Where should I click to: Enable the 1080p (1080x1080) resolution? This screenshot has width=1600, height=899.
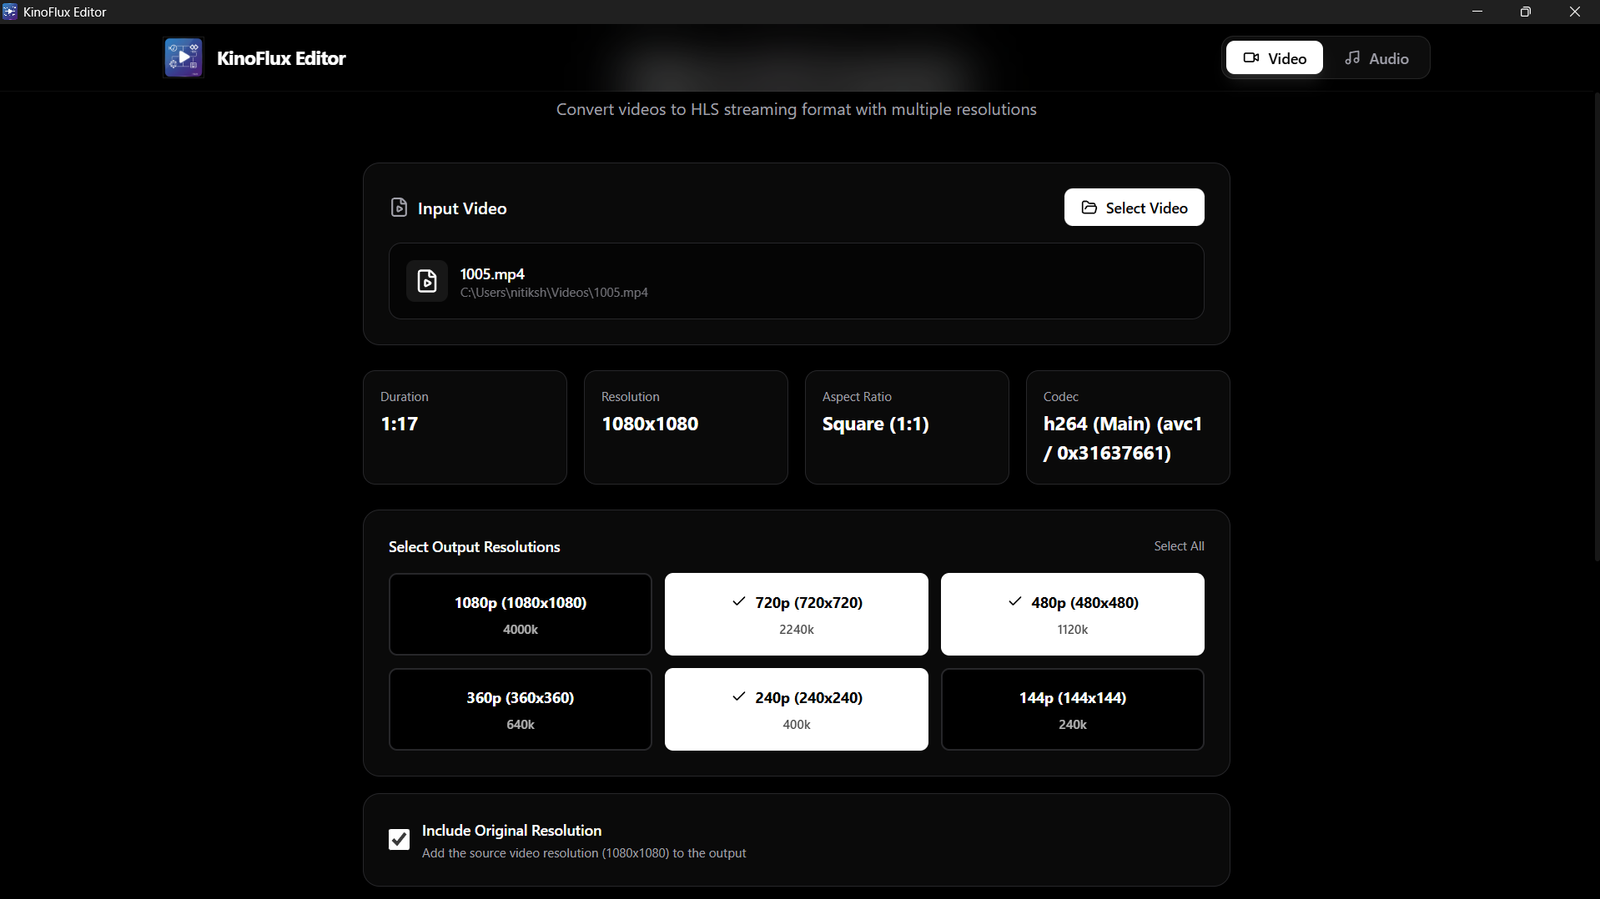click(x=520, y=614)
